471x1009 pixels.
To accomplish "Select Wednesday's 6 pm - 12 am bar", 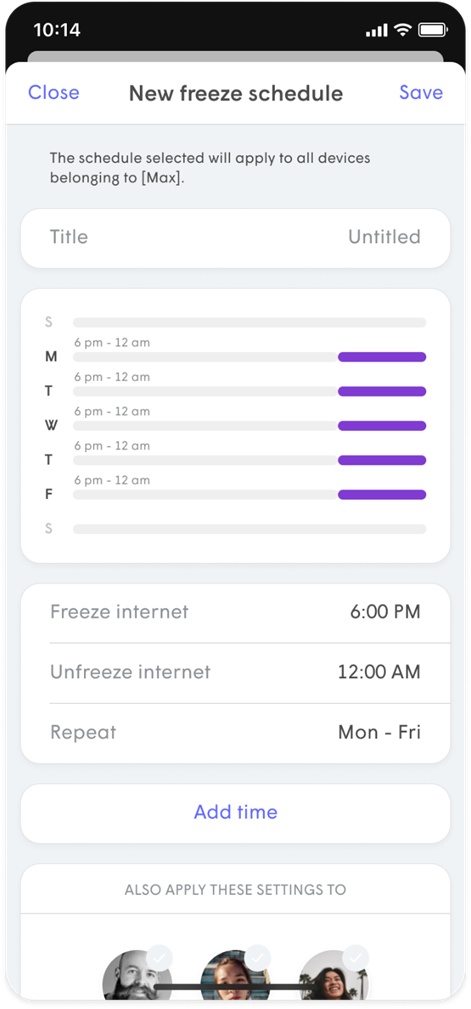I will pos(382,425).
